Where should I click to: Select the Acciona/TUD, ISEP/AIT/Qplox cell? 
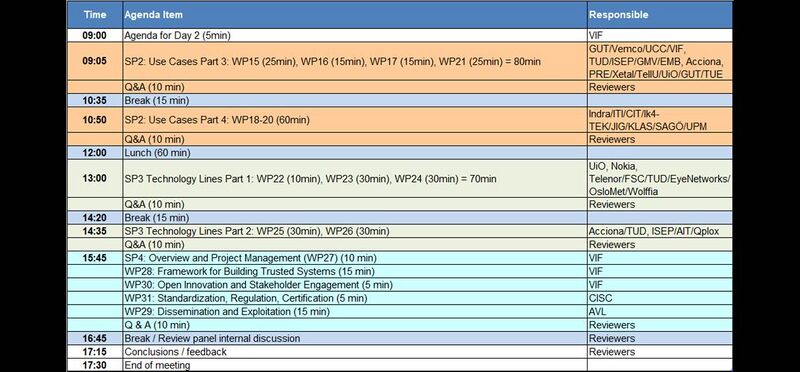[x=660, y=231]
